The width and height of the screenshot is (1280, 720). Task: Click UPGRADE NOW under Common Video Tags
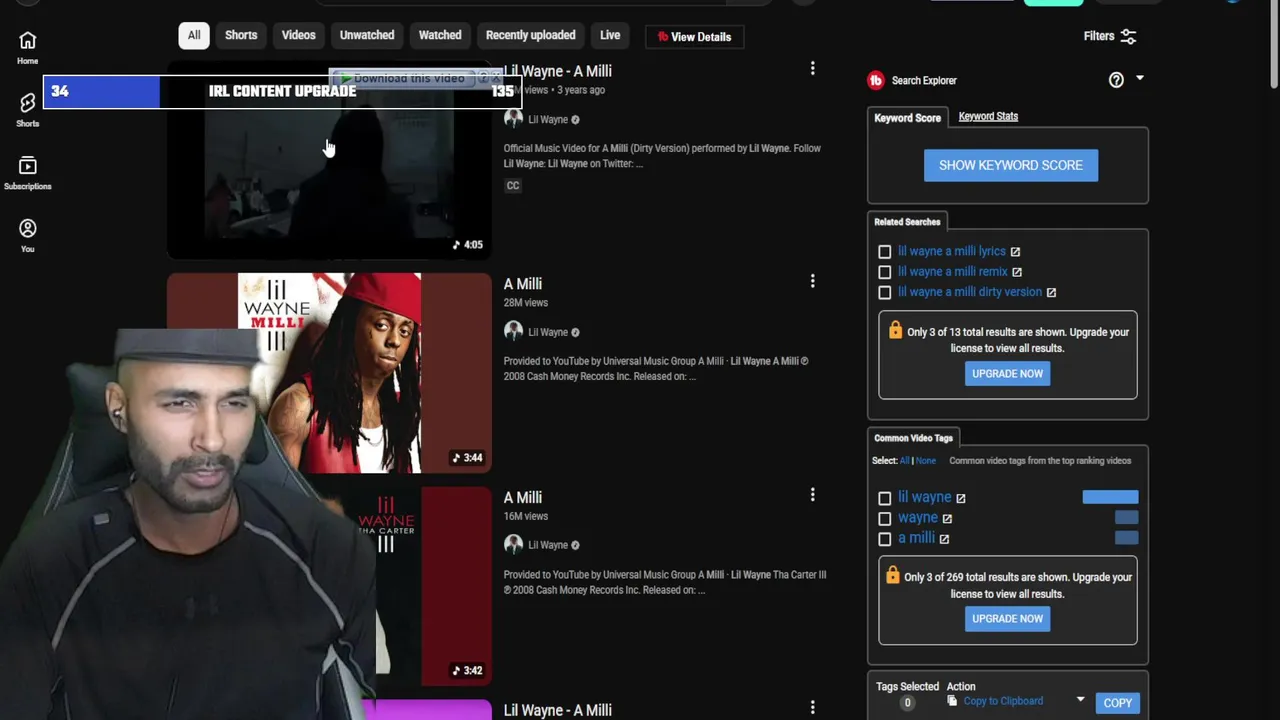coord(1007,619)
